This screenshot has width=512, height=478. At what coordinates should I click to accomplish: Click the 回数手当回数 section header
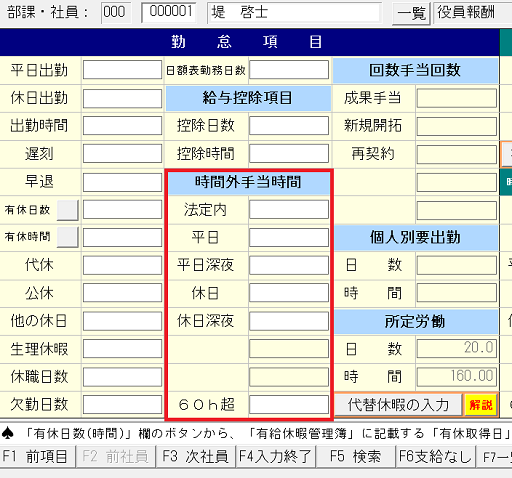click(x=415, y=70)
